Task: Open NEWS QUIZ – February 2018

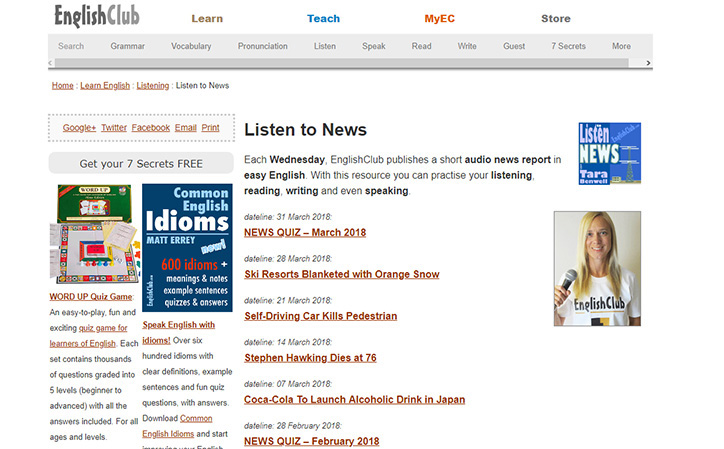Action: tap(312, 441)
